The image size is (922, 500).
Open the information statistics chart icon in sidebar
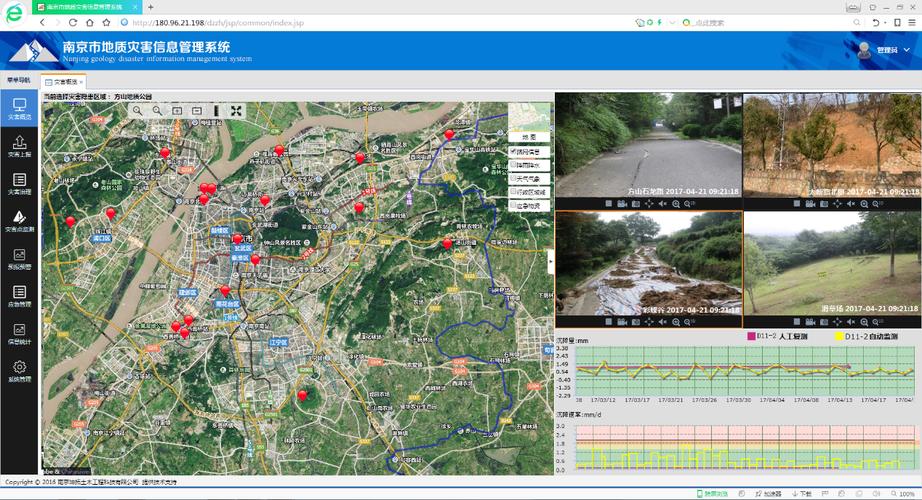tap(19, 329)
